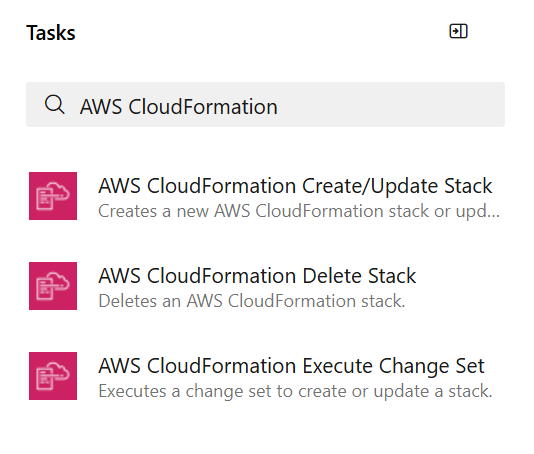Add the Execute Change Set task from results

pyautogui.click(x=265, y=376)
